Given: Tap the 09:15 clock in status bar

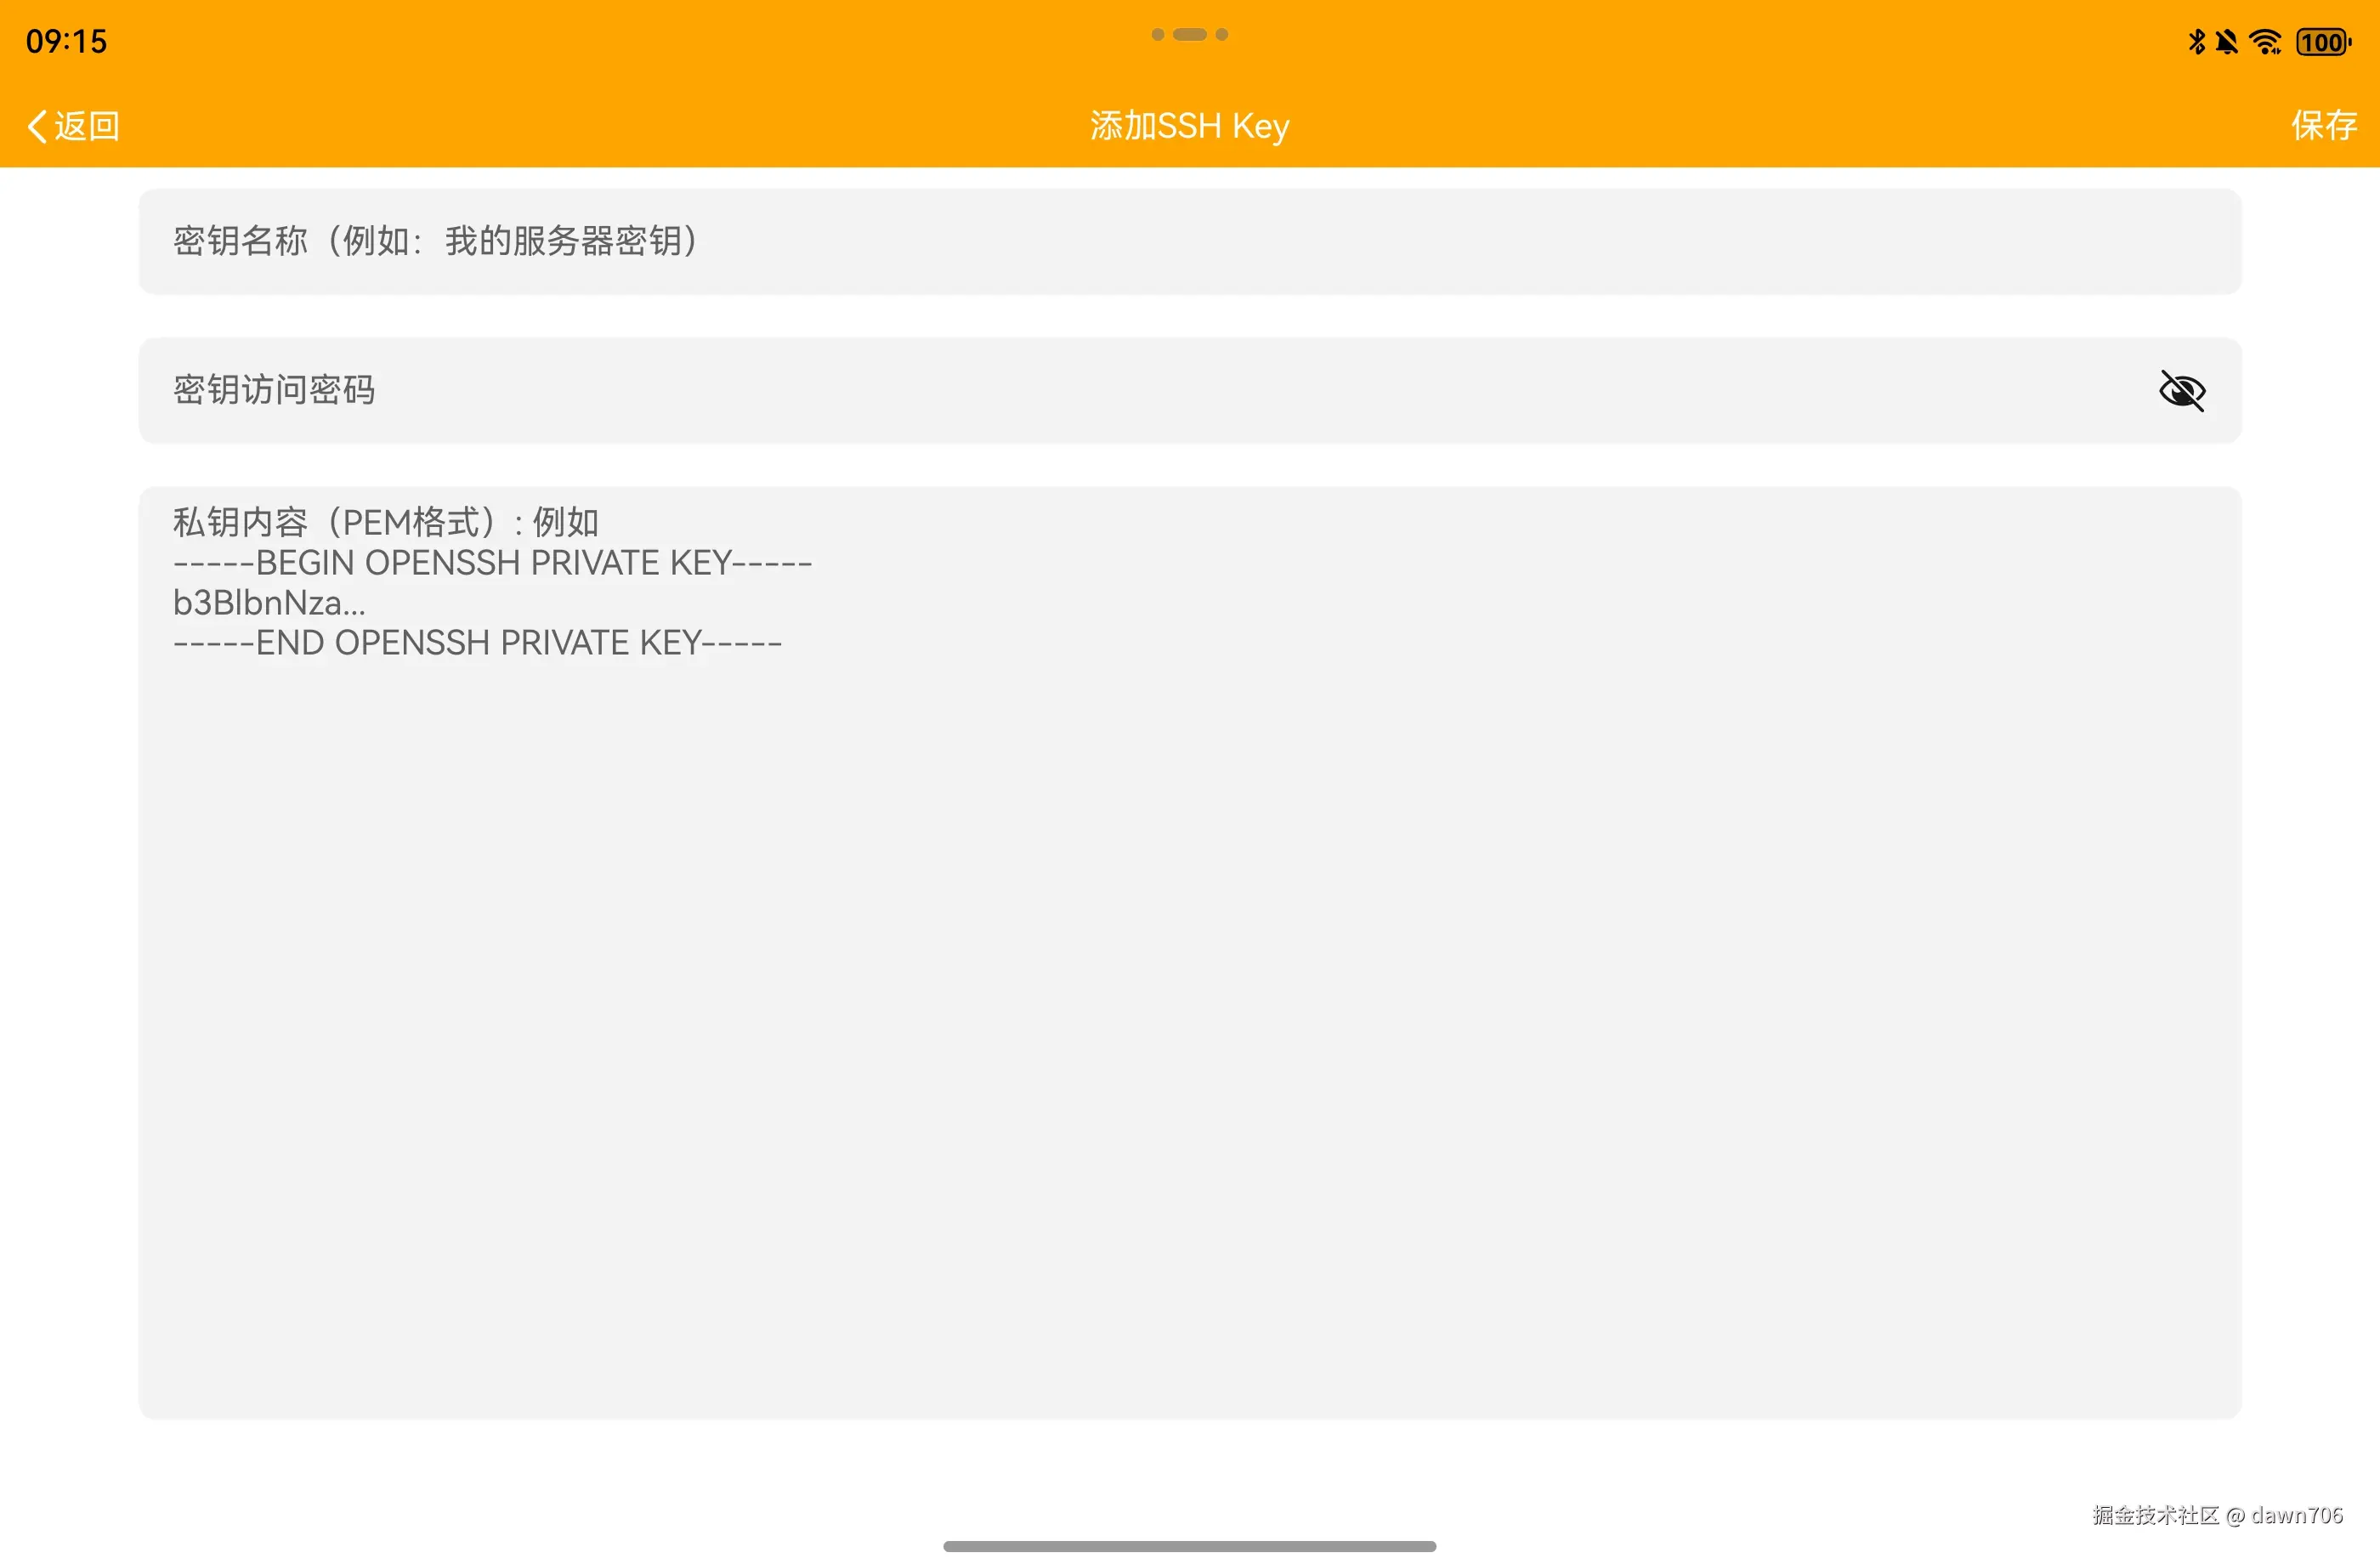Looking at the screenshot, I should tap(66, 42).
